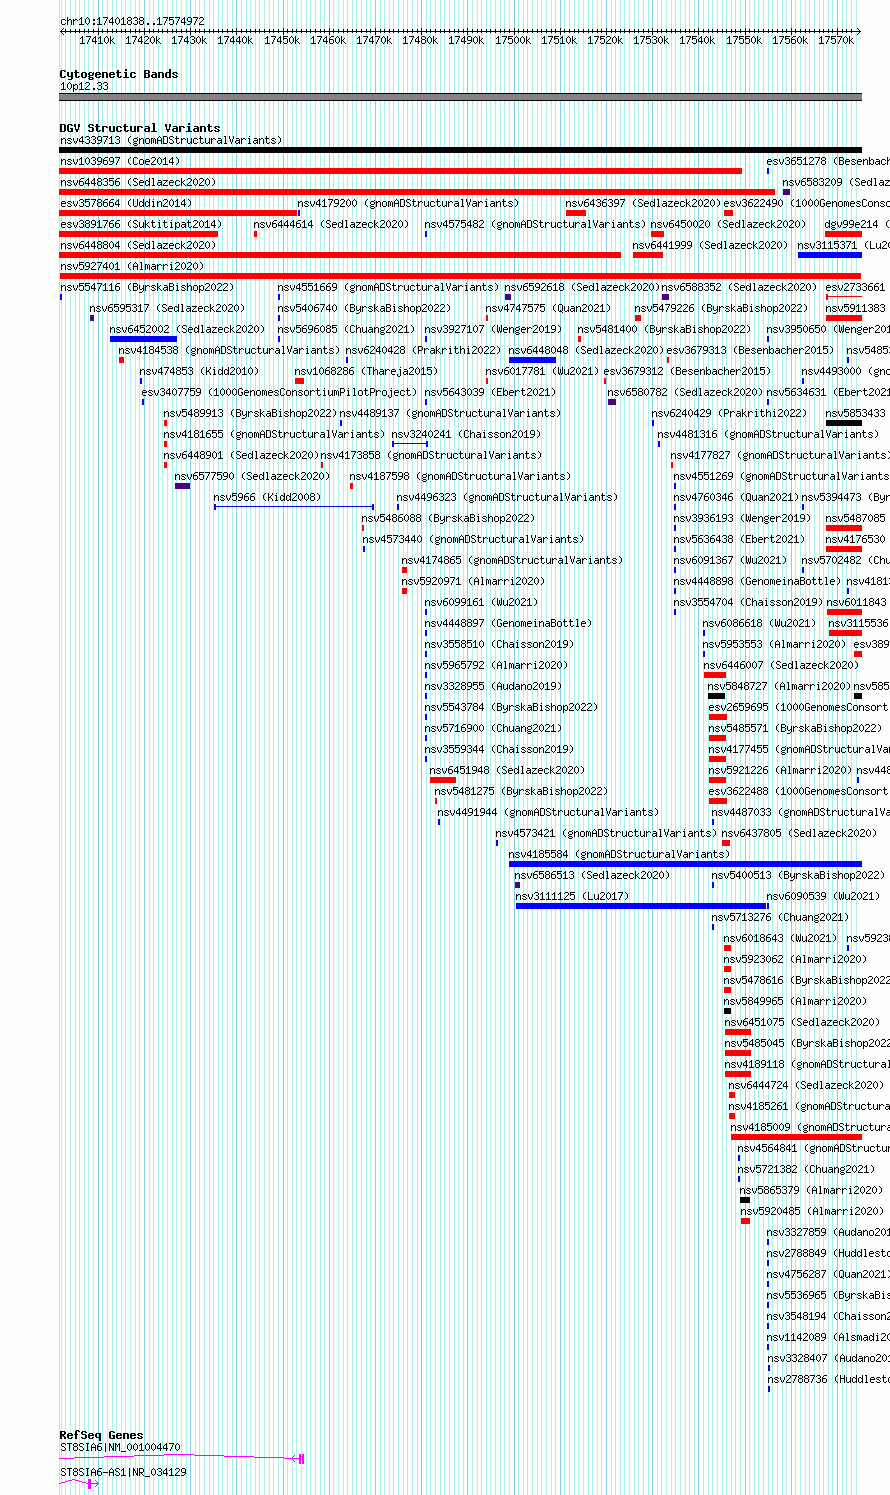Image resolution: width=890 pixels, height=1495 pixels.
Task: Open ST8SIA6-AS1|NR_034129 gene
Action: point(123,1472)
